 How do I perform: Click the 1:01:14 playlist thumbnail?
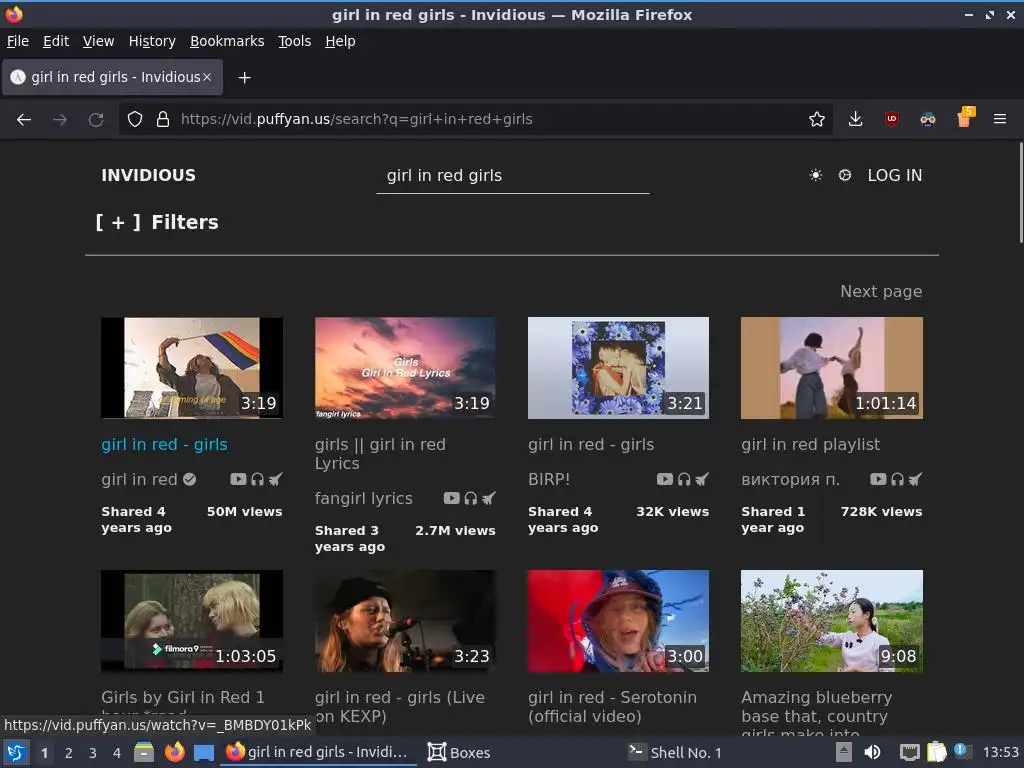click(831, 368)
